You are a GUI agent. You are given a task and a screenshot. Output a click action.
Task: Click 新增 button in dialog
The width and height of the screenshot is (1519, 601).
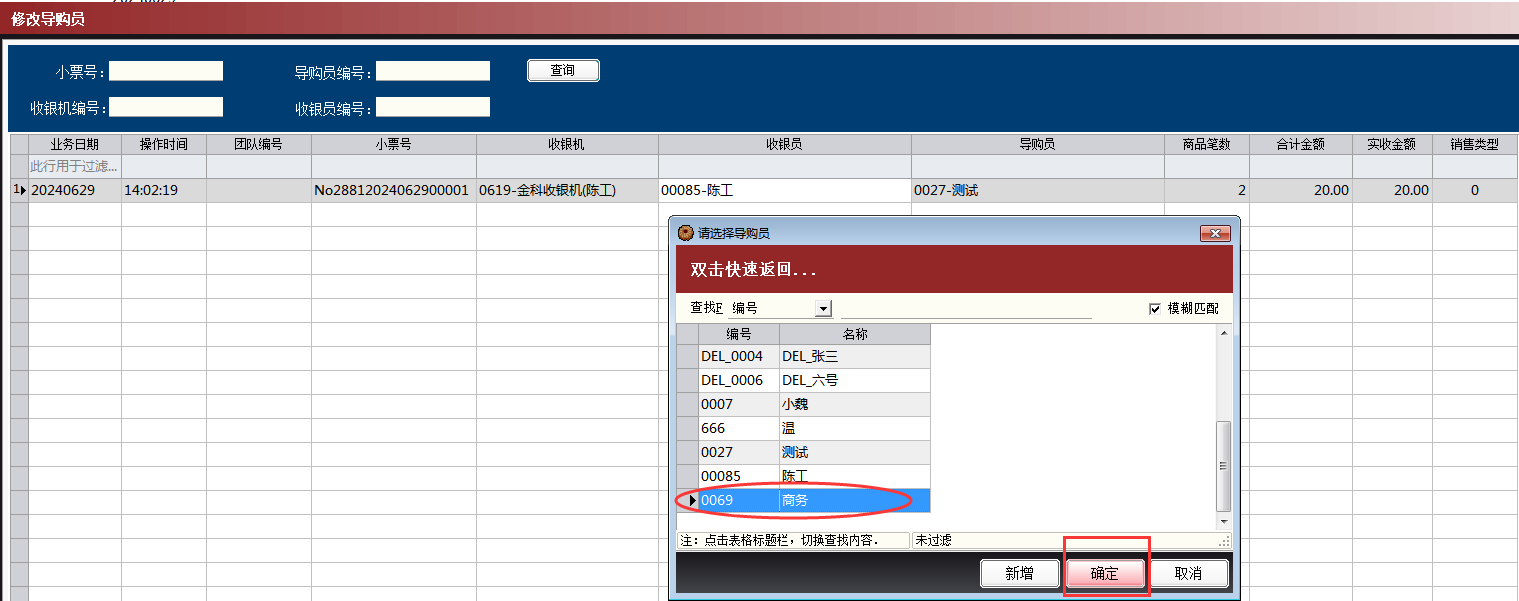[1019, 573]
